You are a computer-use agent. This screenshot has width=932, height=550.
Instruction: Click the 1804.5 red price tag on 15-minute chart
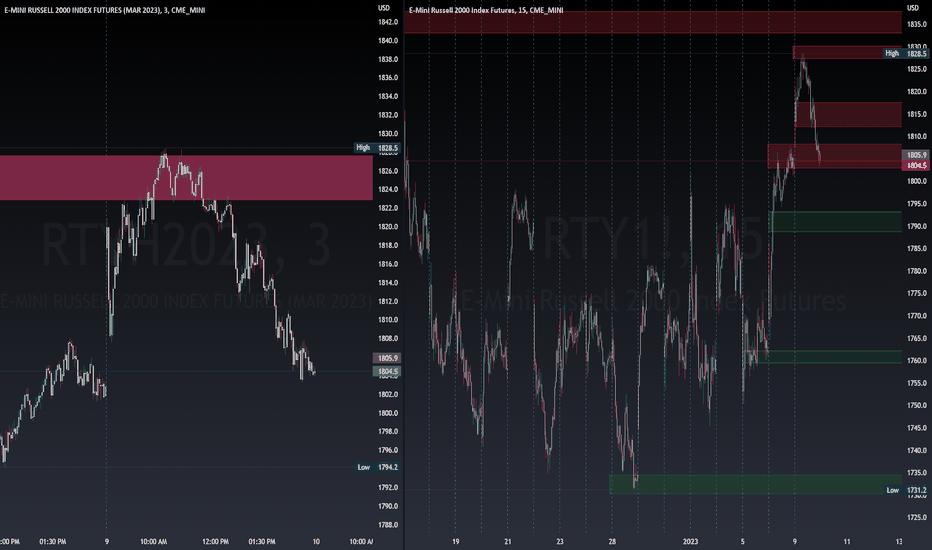coord(916,165)
